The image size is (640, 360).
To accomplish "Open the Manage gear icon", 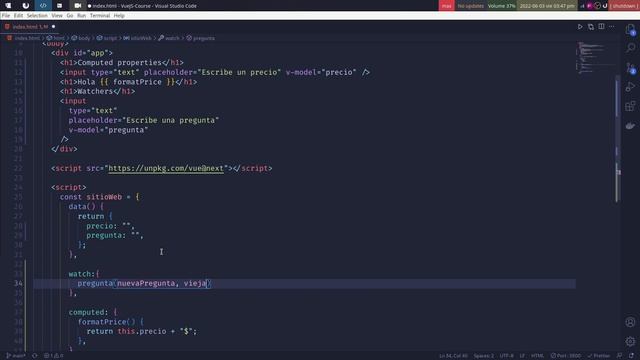I will (x=630, y=341).
